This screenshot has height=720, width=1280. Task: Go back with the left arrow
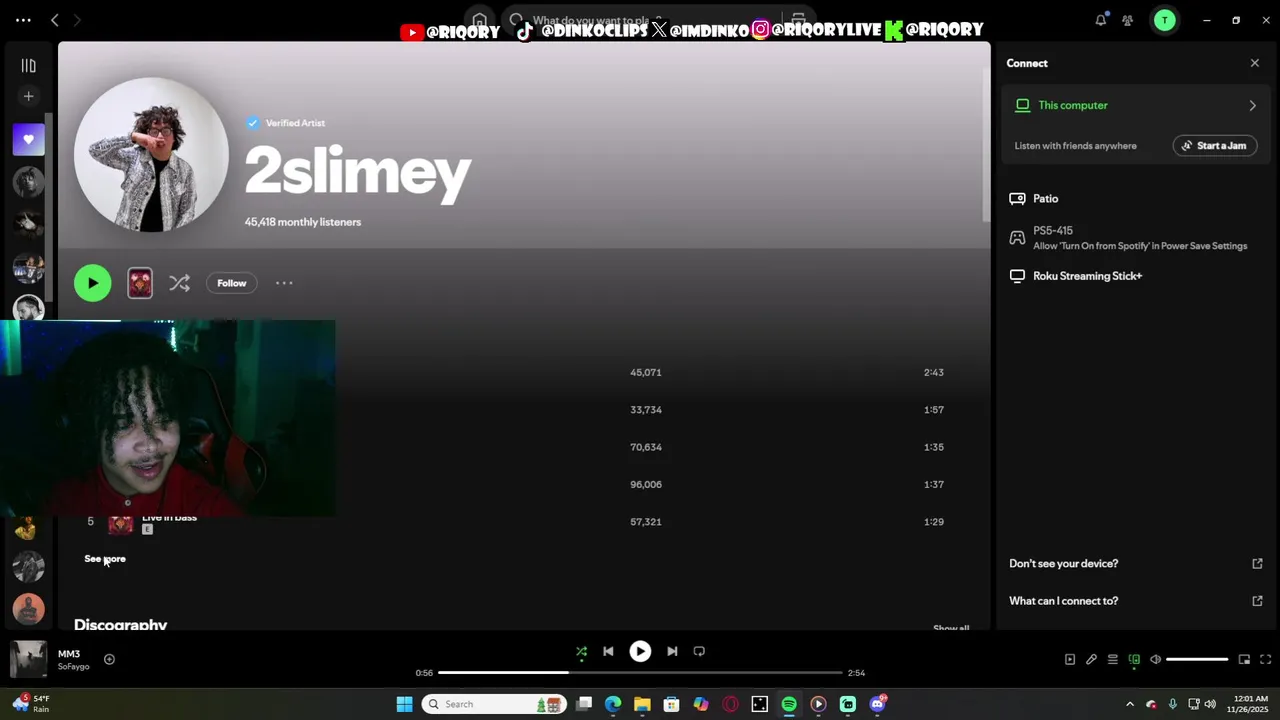(x=55, y=20)
